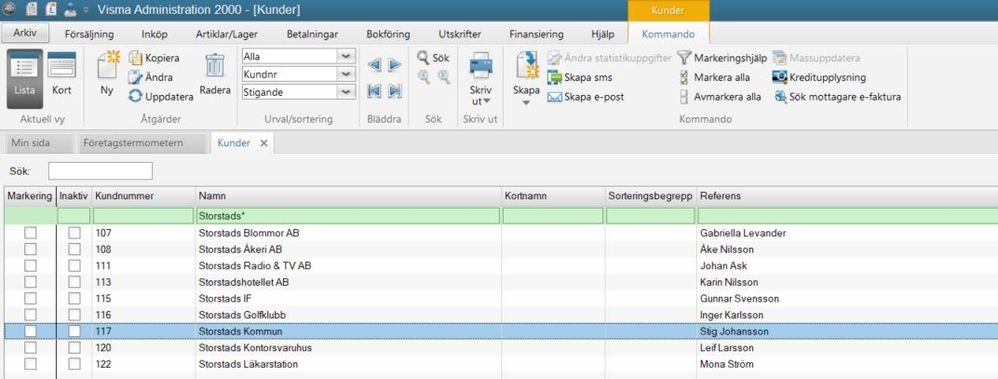Viewport: 998px width, 379px height.
Task: Sort by Namn column header
Action: coord(348,196)
